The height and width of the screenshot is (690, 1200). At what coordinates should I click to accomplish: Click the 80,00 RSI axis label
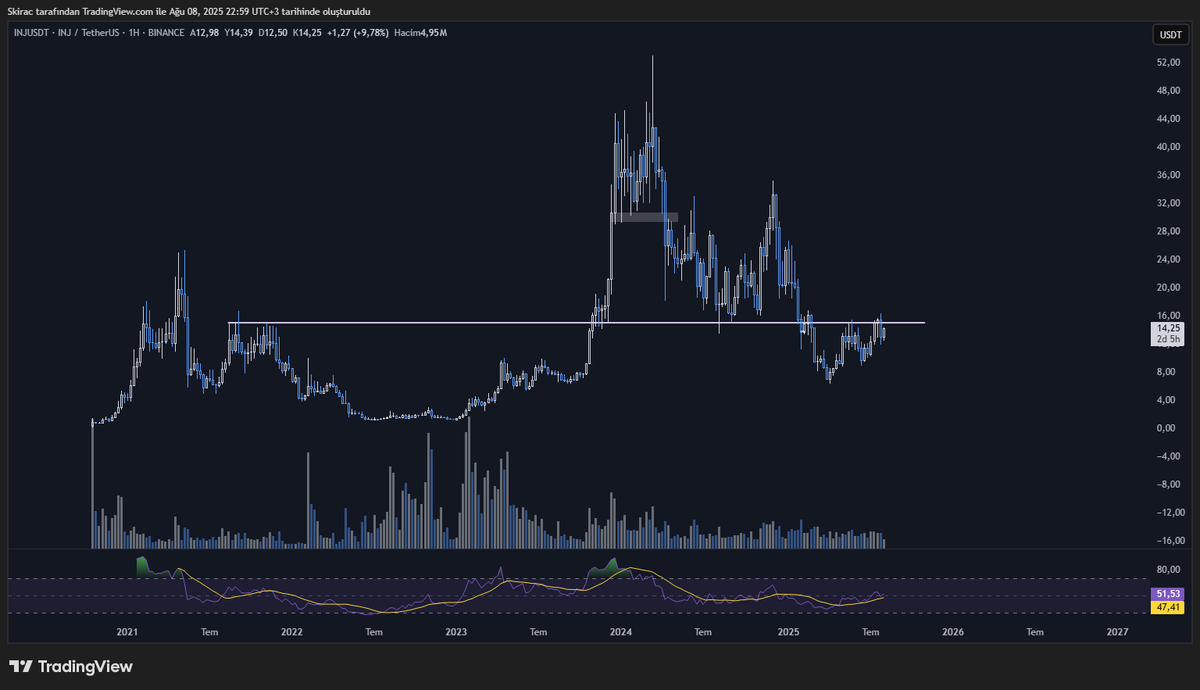point(1169,570)
